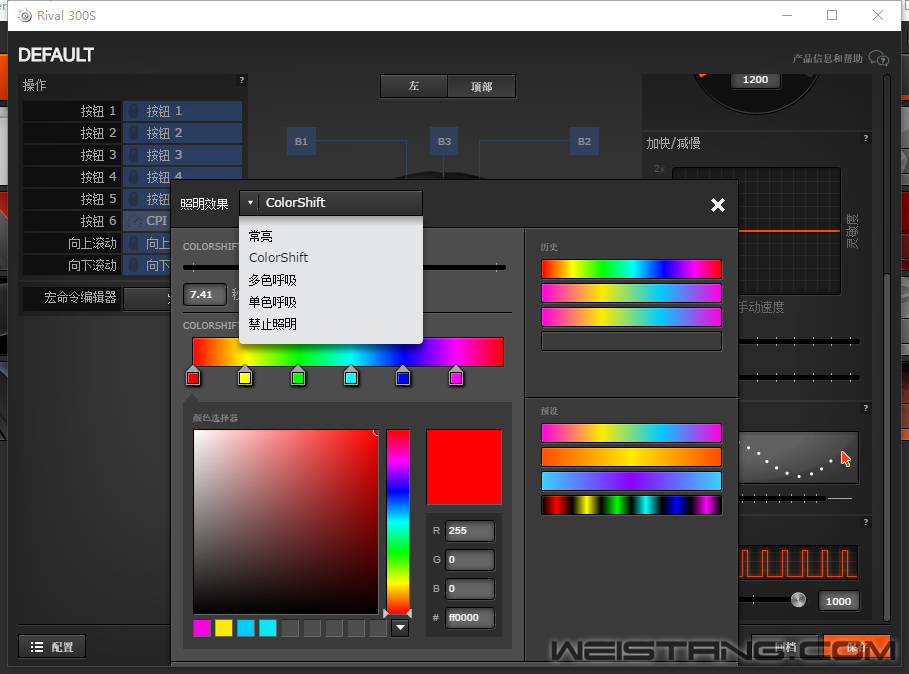Click the speech-bubble help icon beside 产品信息和帮助
909x674 pixels.
pos(879,59)
